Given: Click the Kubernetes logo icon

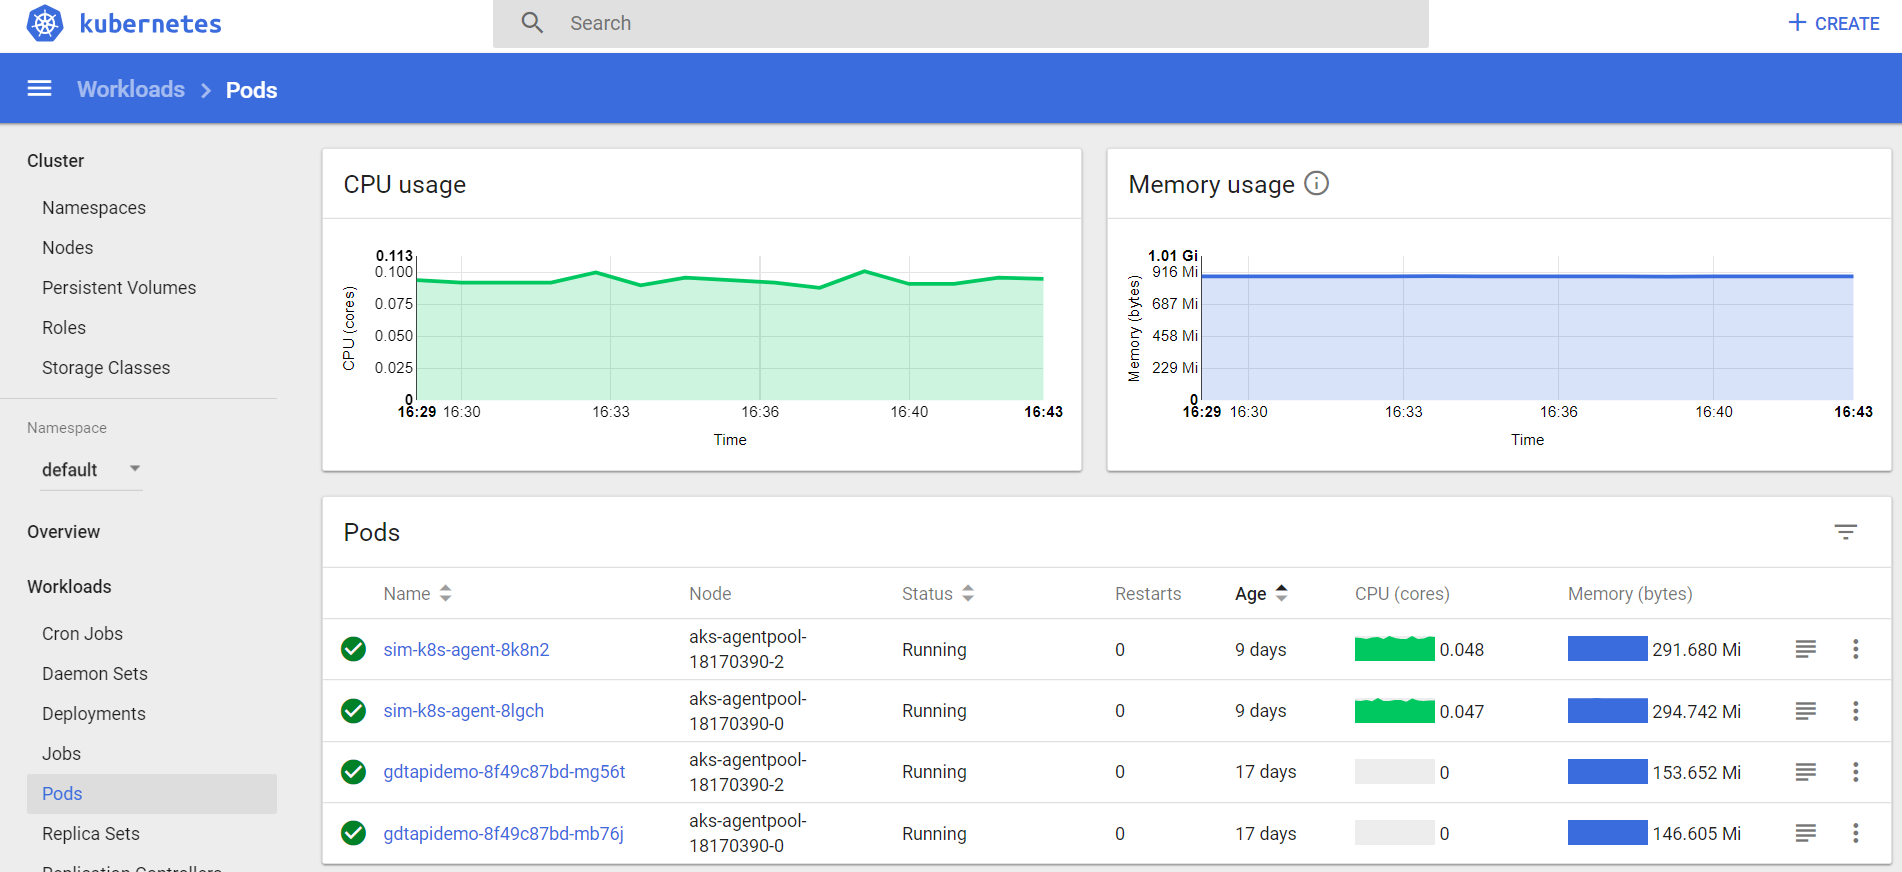Looking at the screenshot, I should click(x=45, y=23).
